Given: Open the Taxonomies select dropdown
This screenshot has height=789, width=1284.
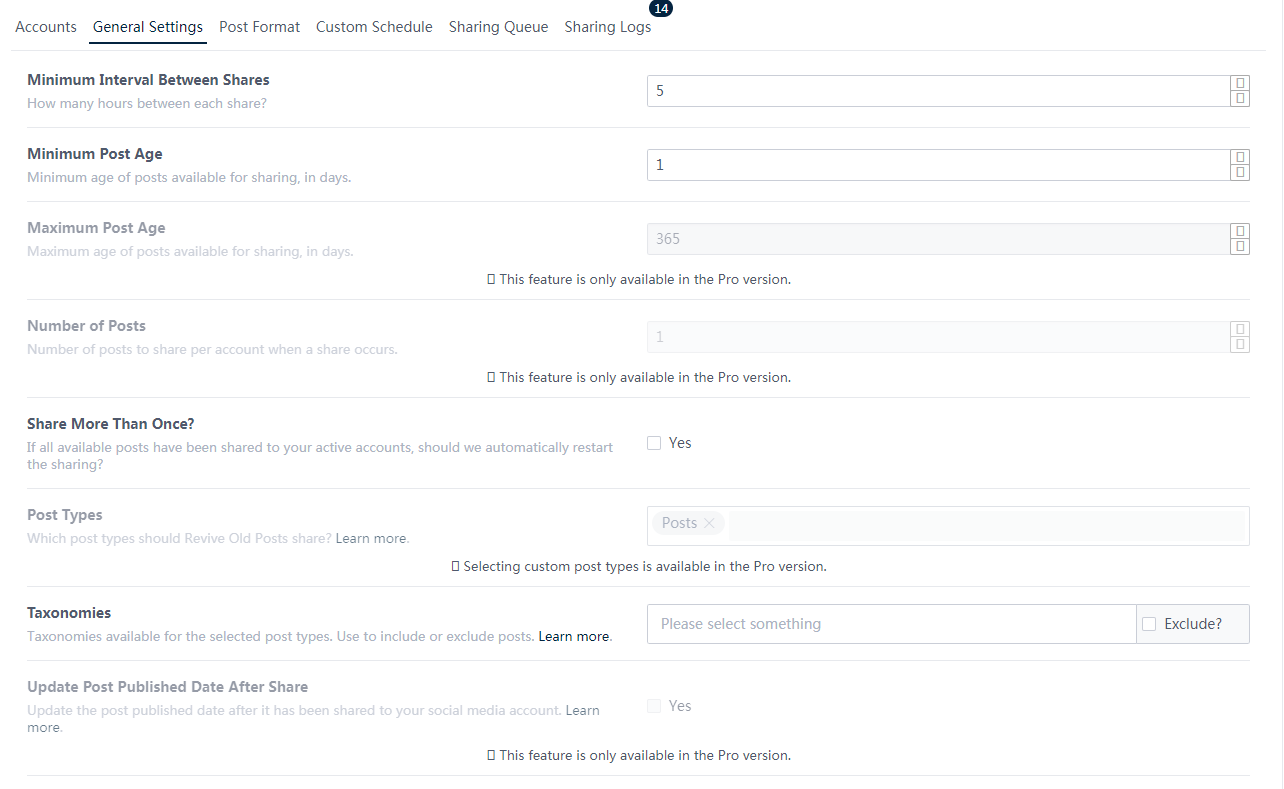Looking at the screenshot, I should 890,624.
